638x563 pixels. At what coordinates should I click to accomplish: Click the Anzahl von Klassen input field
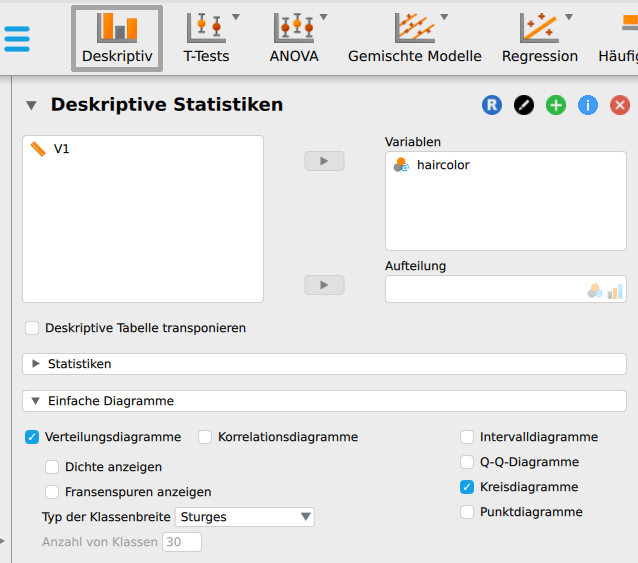tap(182, 542)
